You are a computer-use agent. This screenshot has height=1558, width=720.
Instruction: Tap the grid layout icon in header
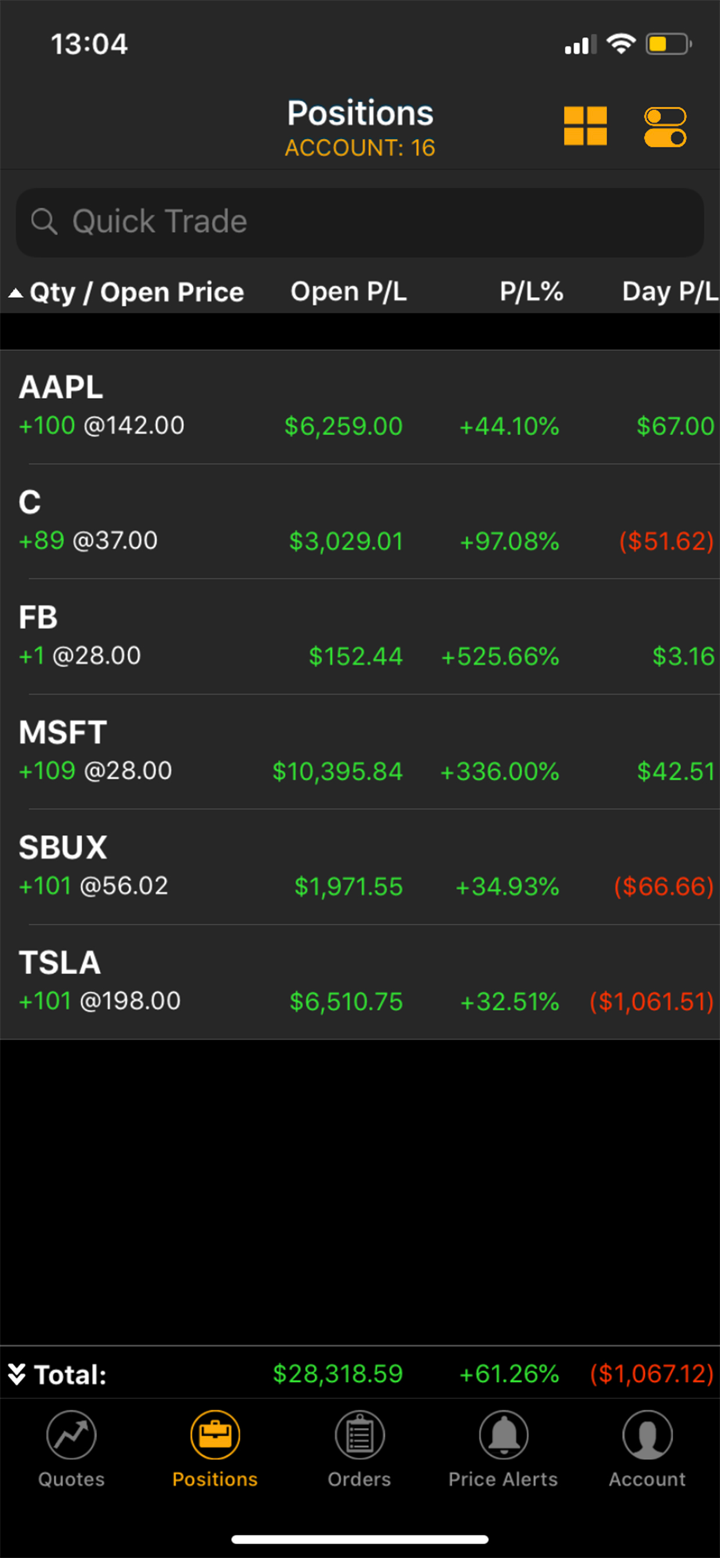pyautogui.click(x=585, y=127)
